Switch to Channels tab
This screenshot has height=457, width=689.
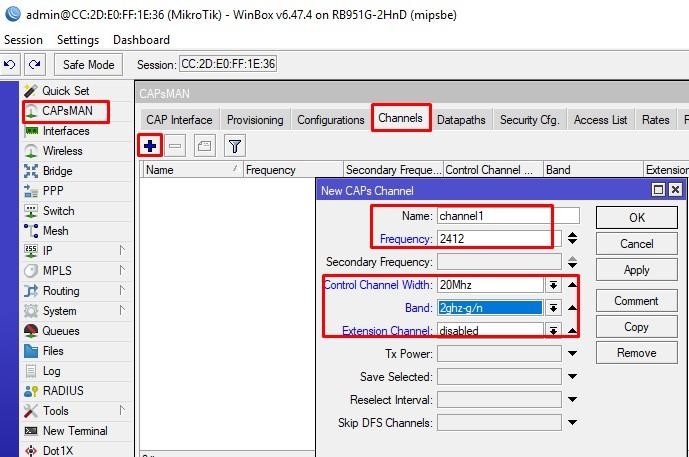(400, 118)
